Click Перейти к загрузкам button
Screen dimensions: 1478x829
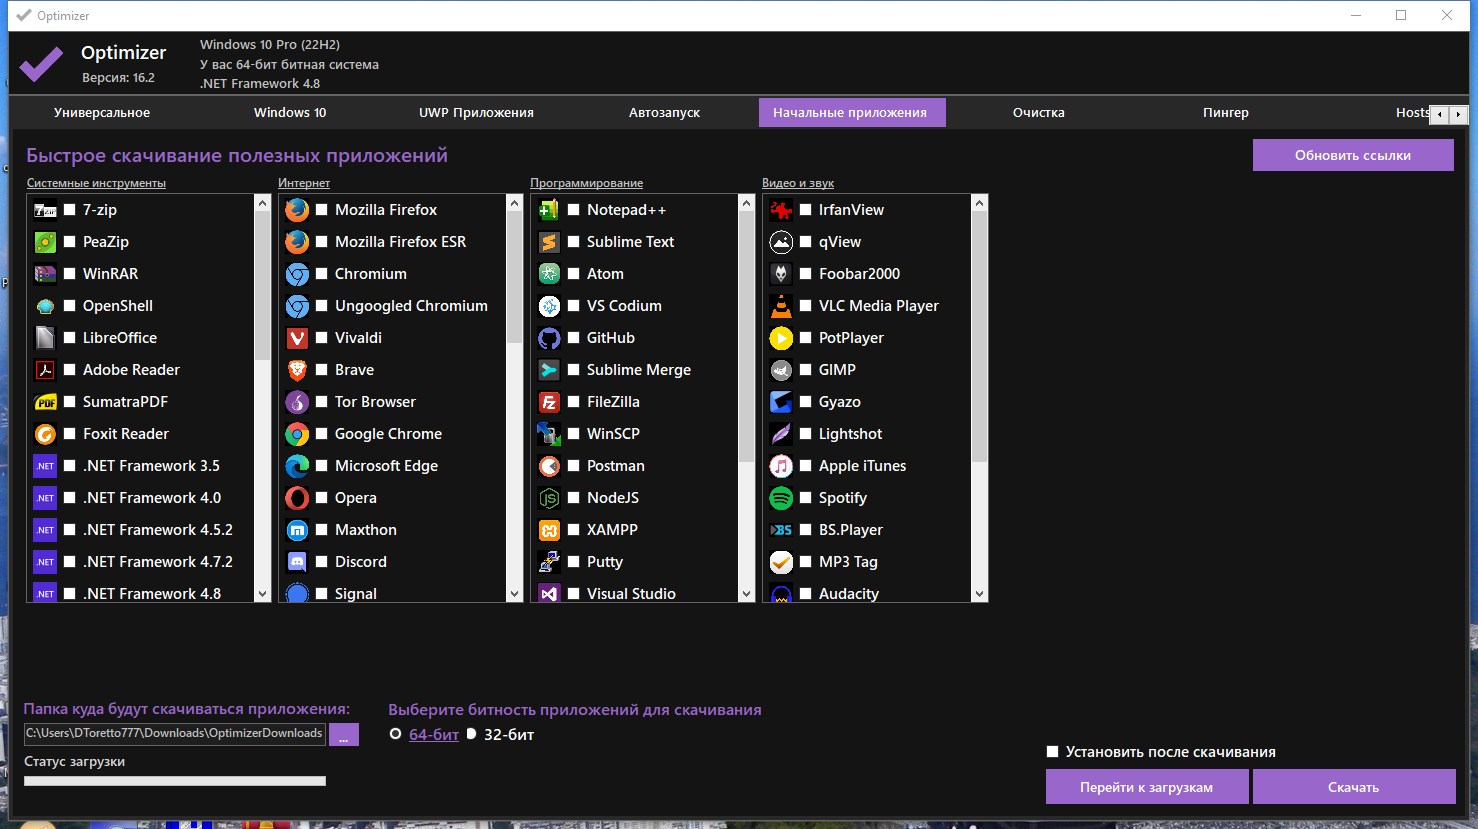pyautogui.click(x=1147, y=787)
